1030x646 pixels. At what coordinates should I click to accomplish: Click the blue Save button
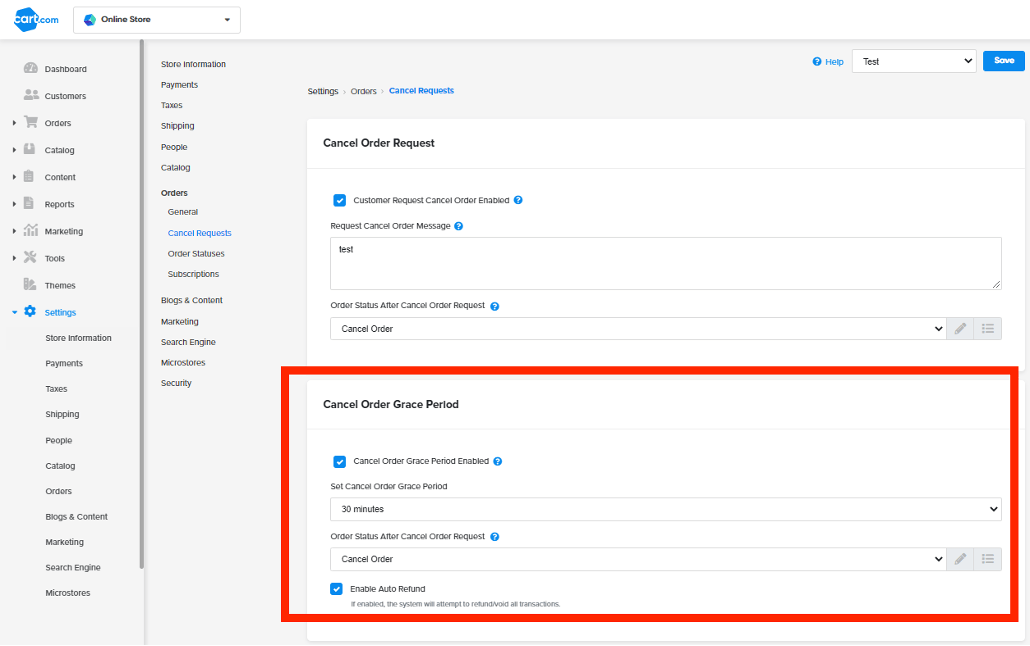pyautogui.click(x=1003, y=61)
